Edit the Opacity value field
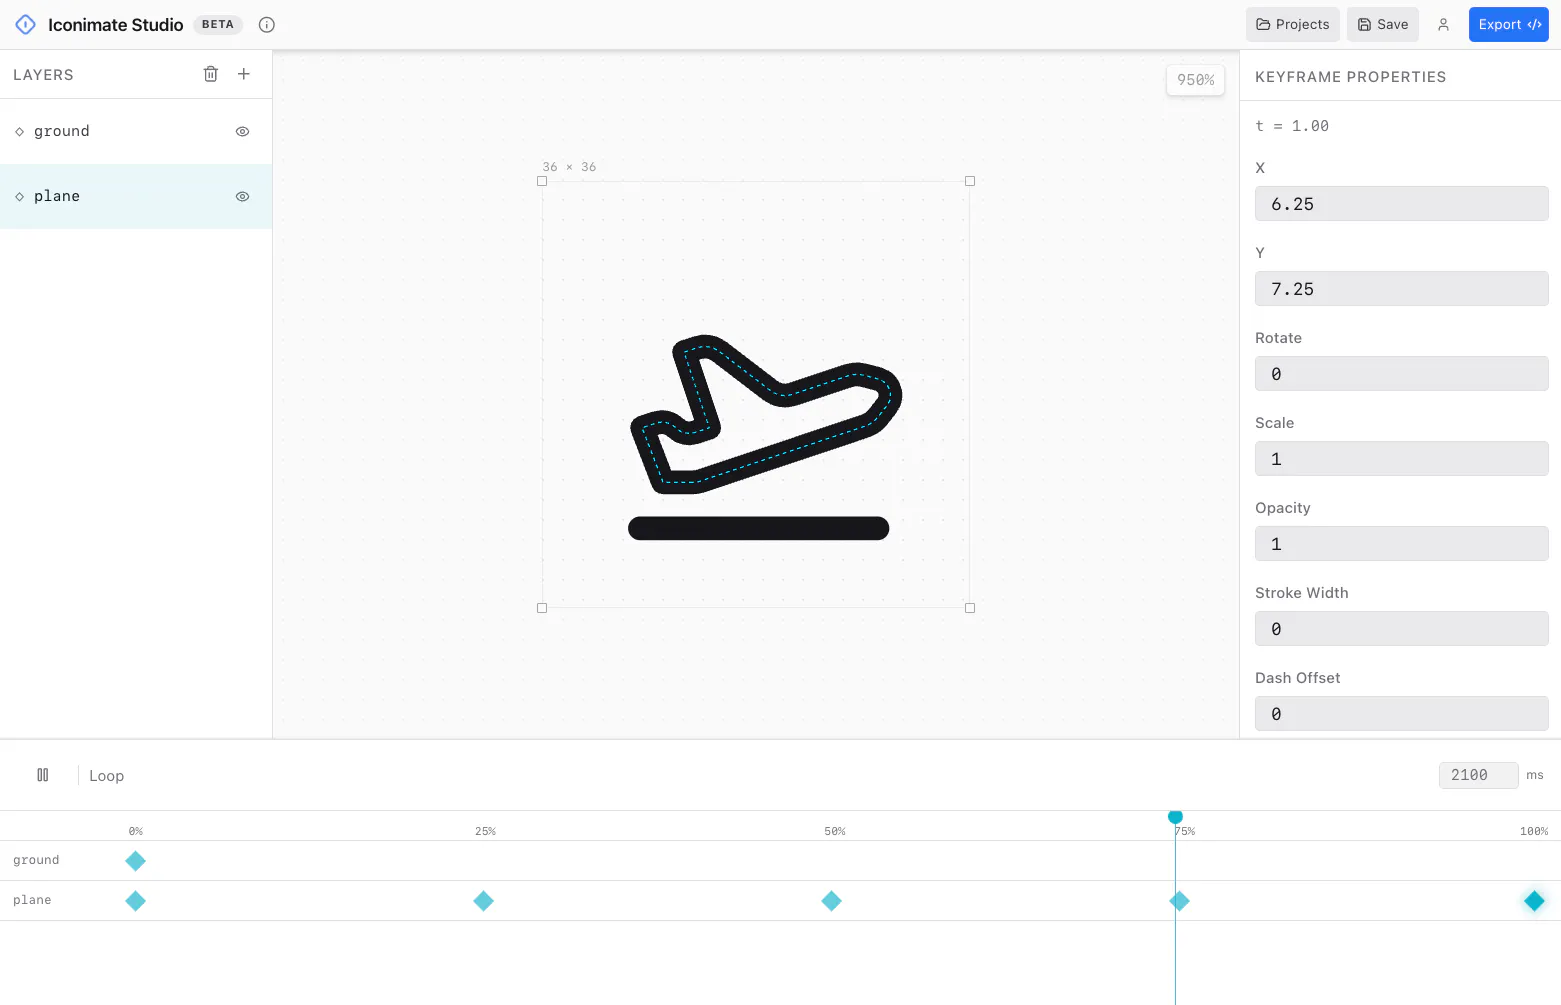The height and width of the screenshot is (1005, 1561). [x=1402, y=544]
